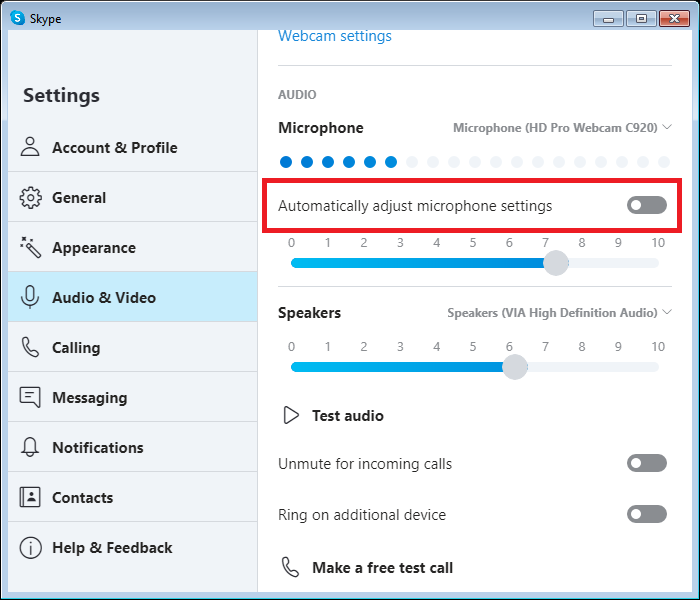Click the chat bubble Messaging icon
The height and width of the screenshot is (600, 700).
30,397
